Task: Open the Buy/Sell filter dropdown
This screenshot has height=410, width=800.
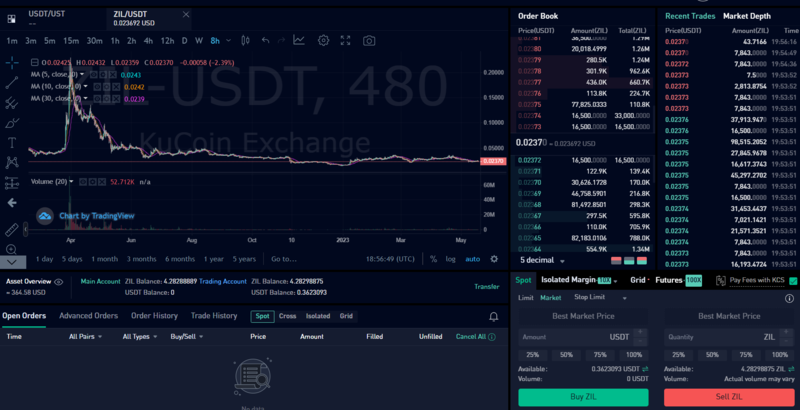Action: click(x=187, y=337)
